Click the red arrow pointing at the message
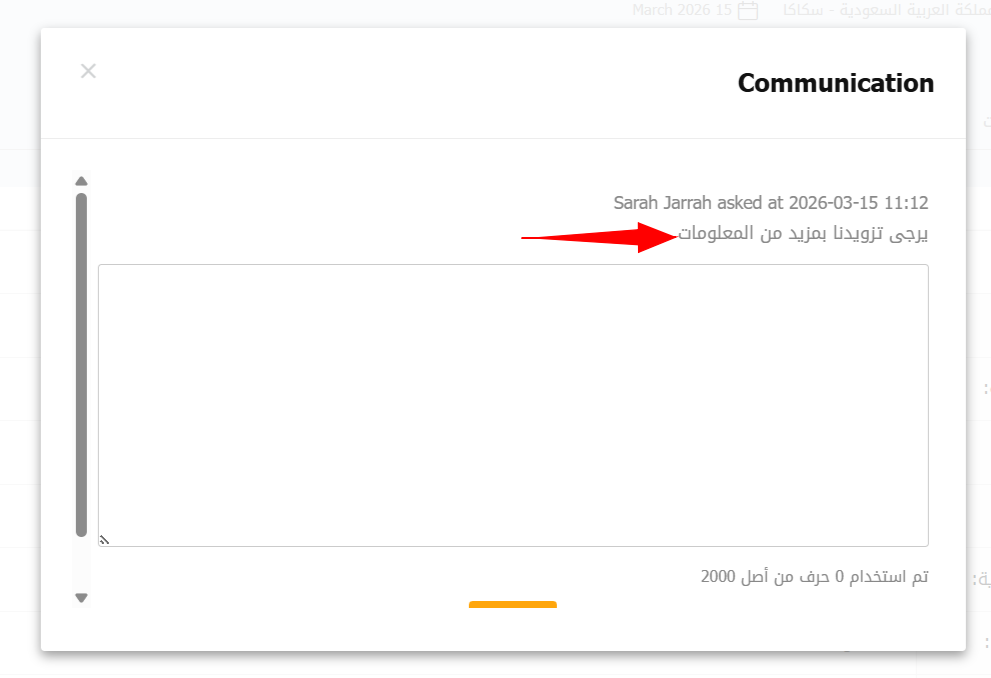 tap(598, 238)
